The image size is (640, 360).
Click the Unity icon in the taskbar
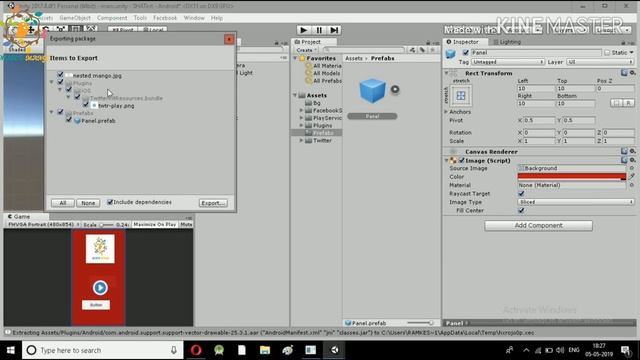point(334,350)
